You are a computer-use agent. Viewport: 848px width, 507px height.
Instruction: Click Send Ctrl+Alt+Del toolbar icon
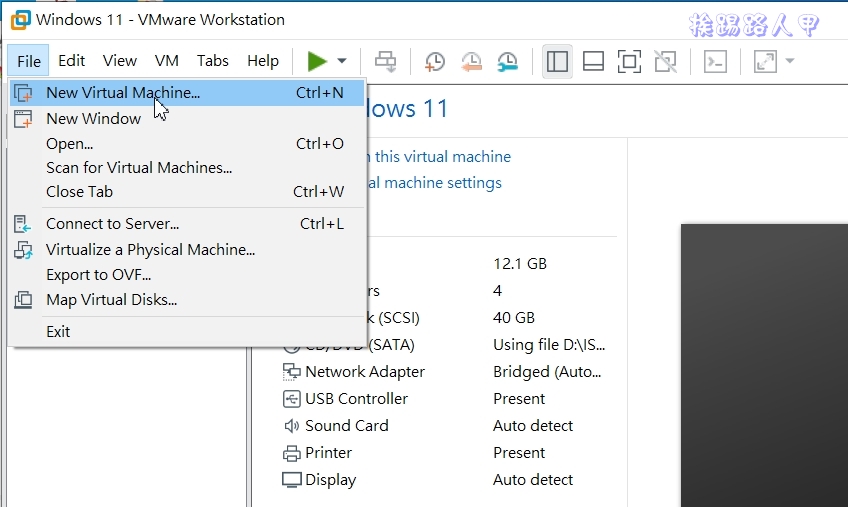pos(386,61)
